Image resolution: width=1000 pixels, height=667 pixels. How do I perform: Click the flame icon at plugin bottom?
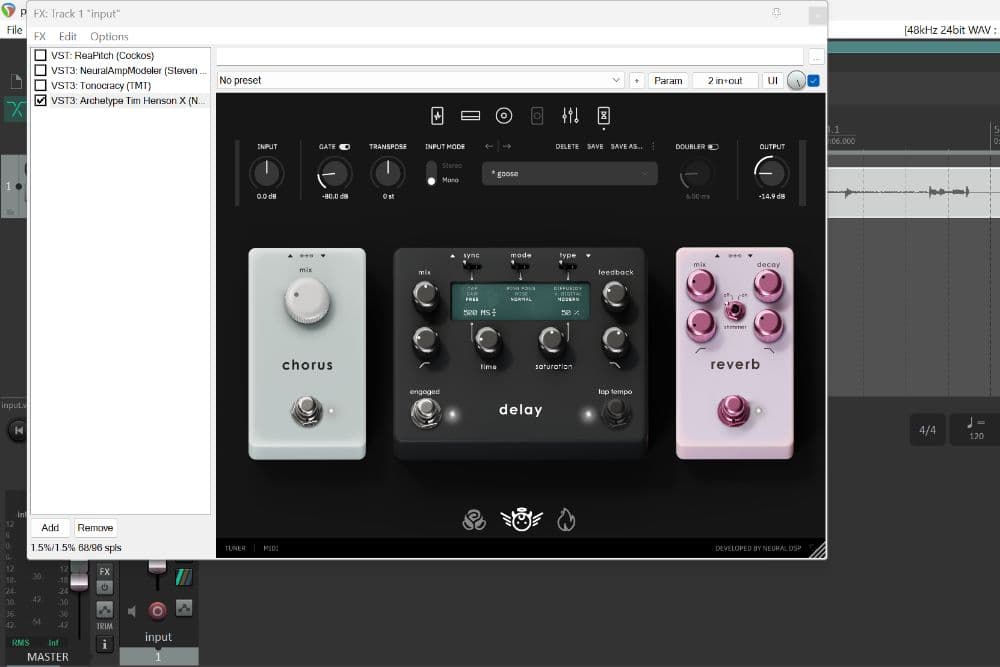[x=566, y=520]
